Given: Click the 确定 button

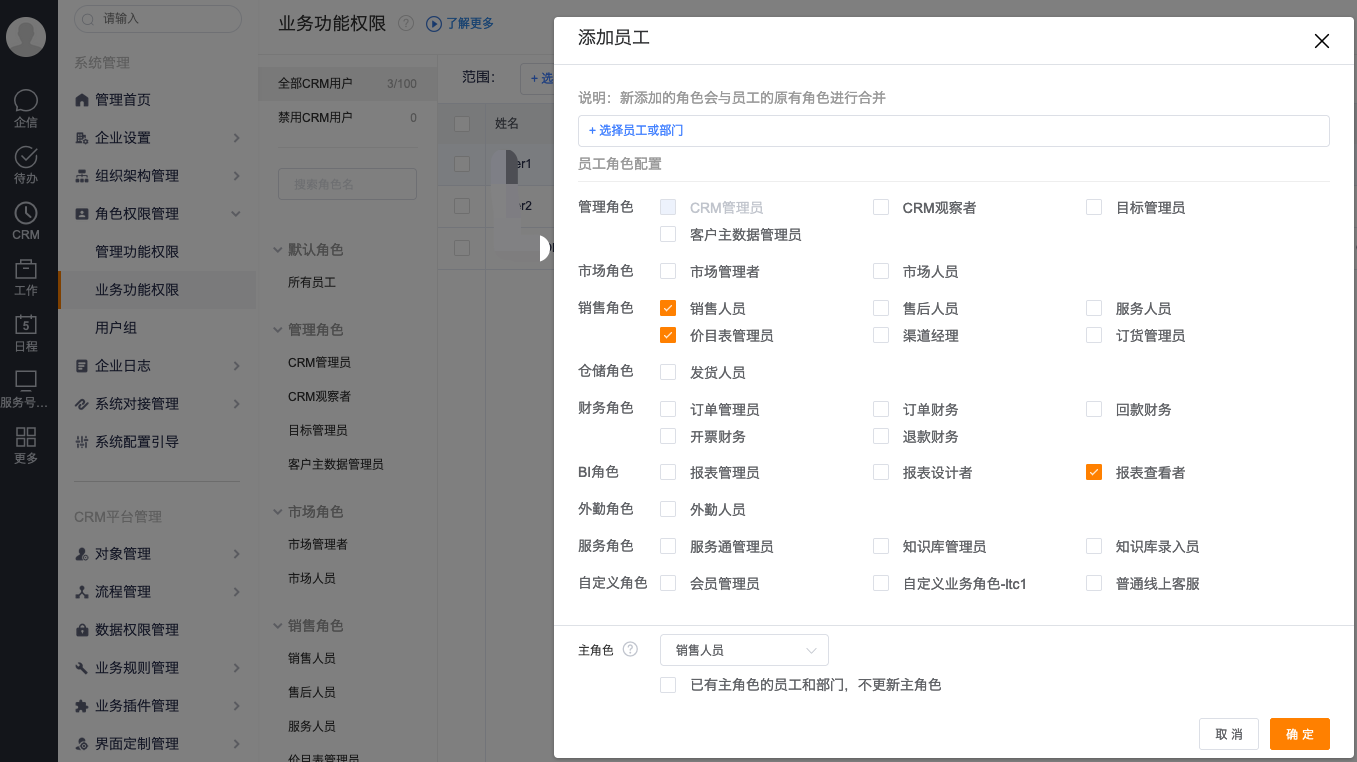Looking at the screenshot, I should coord(1300,734).
